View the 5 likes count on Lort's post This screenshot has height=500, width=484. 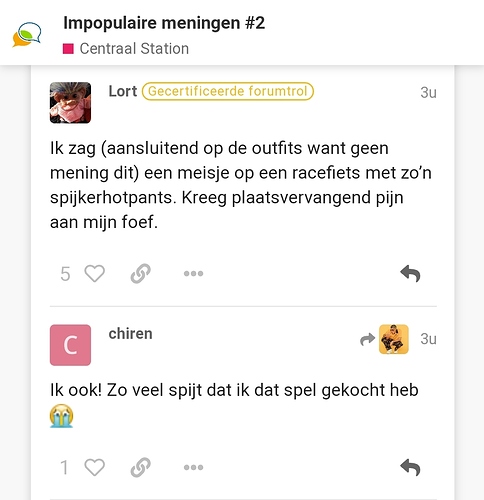coord(65,274)
